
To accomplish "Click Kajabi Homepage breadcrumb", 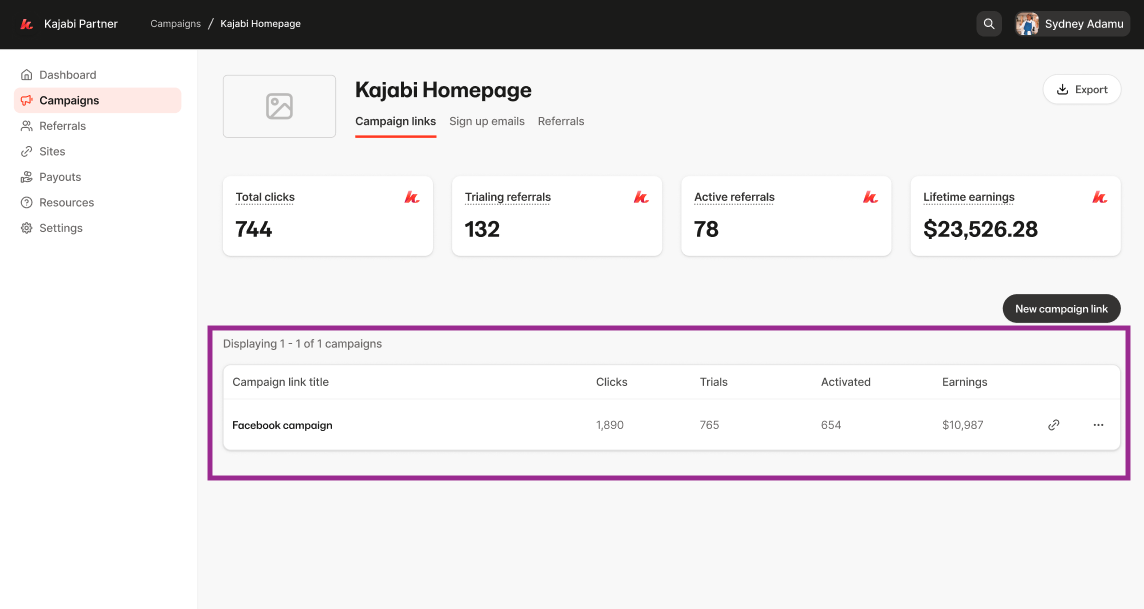I will coord(260,23).
